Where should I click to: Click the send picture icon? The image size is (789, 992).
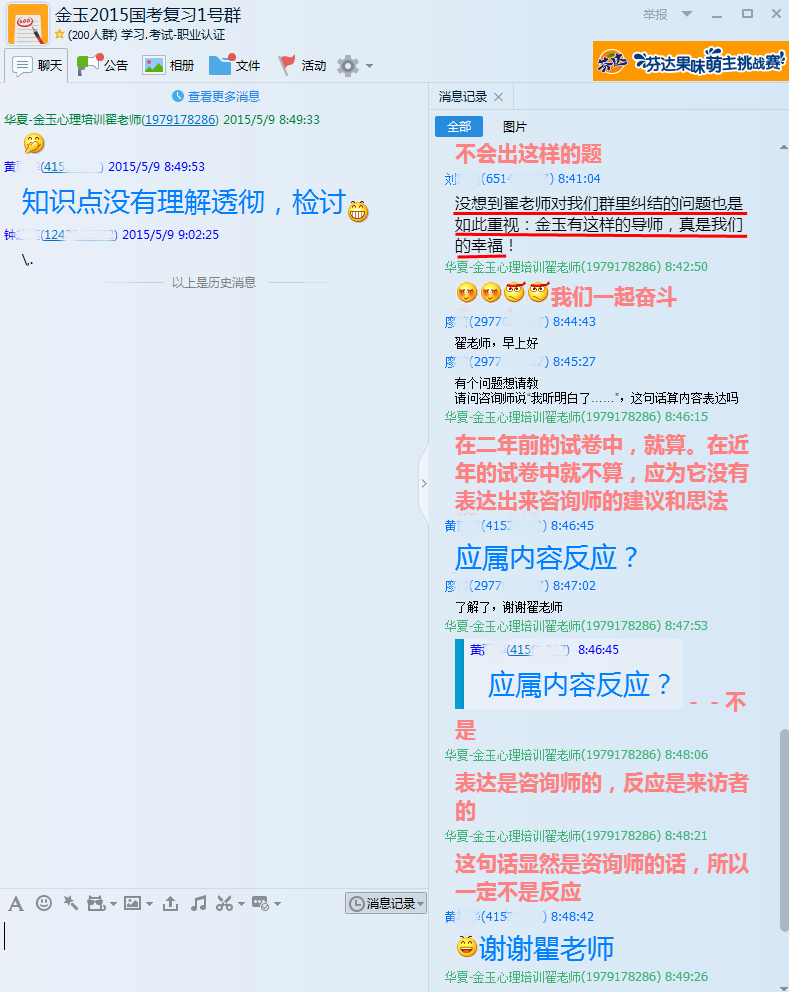coord(132,903)
